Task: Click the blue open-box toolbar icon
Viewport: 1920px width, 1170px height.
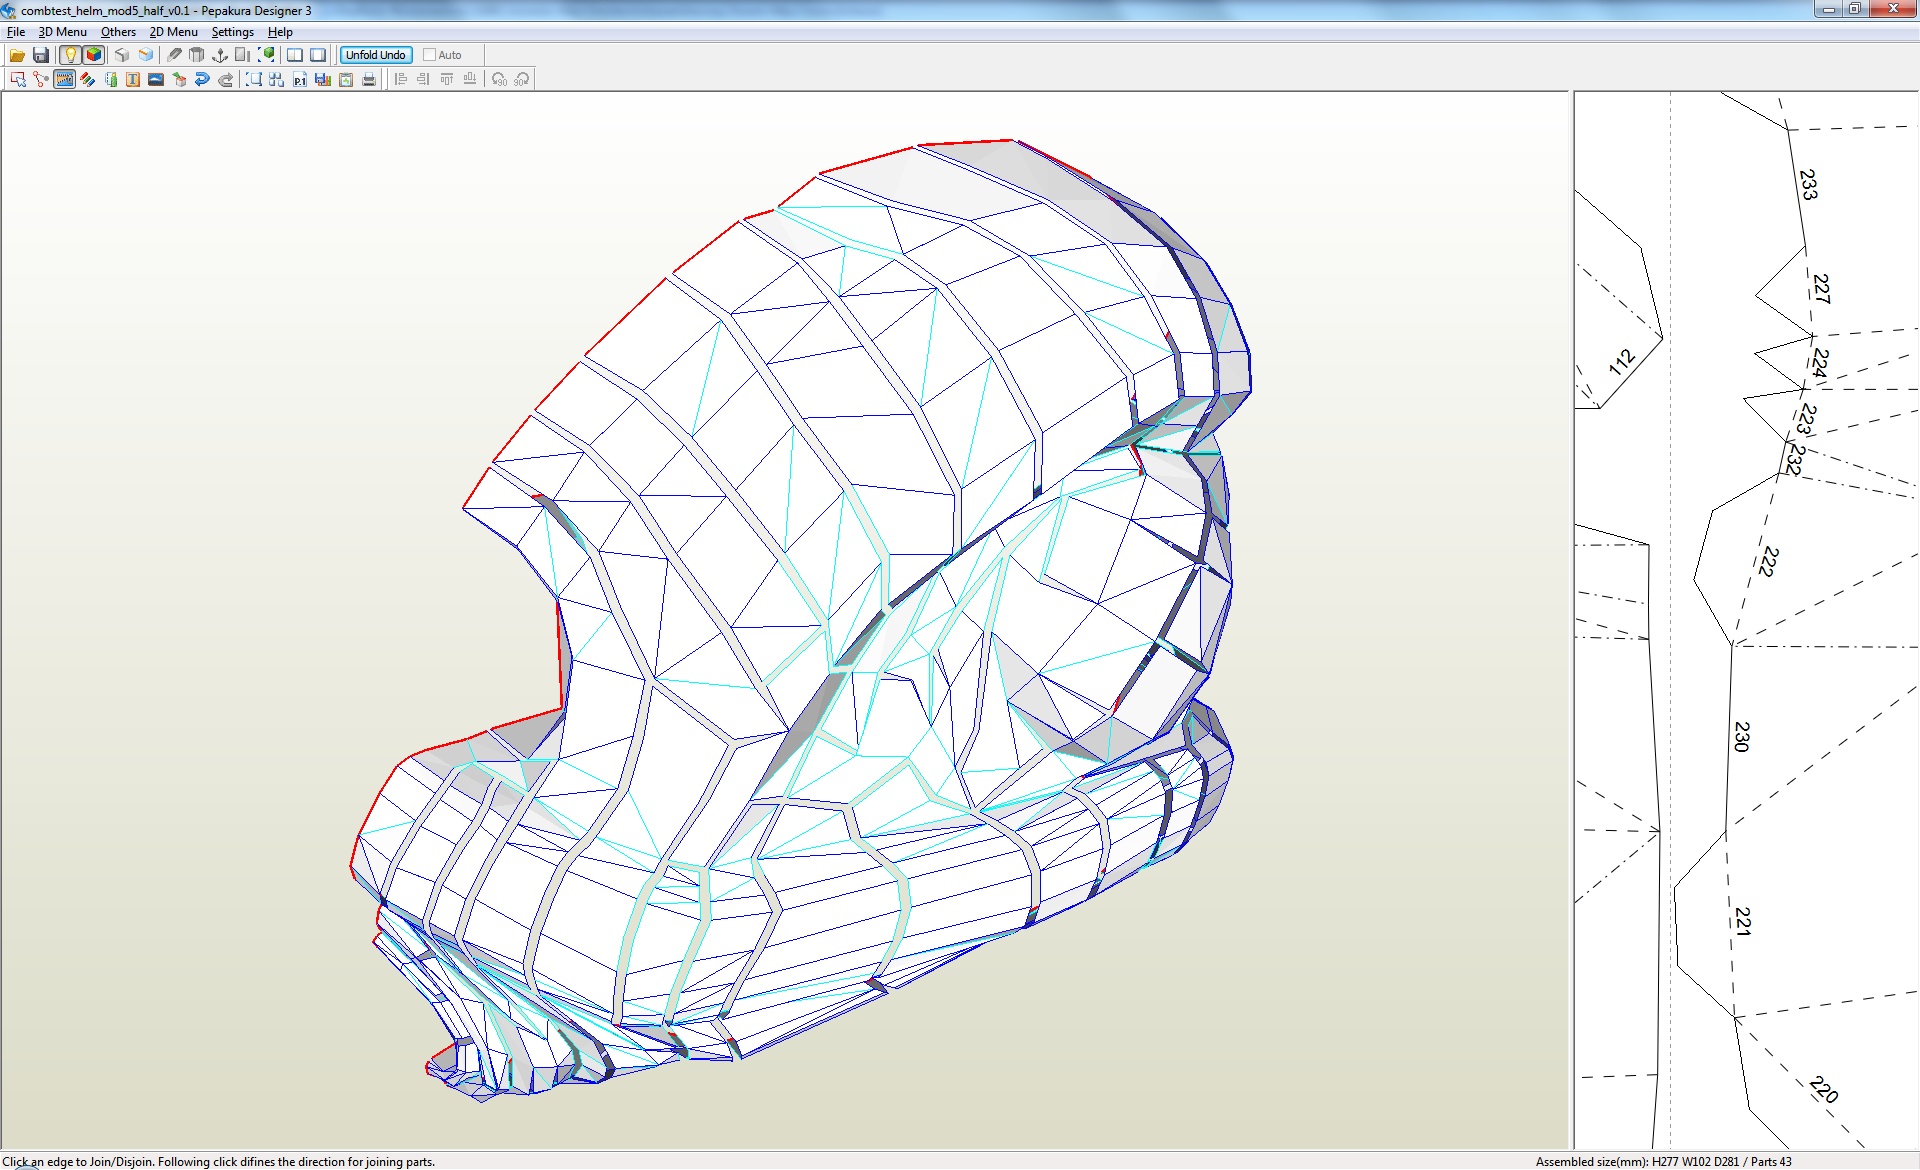Action: tap(146, 55)
